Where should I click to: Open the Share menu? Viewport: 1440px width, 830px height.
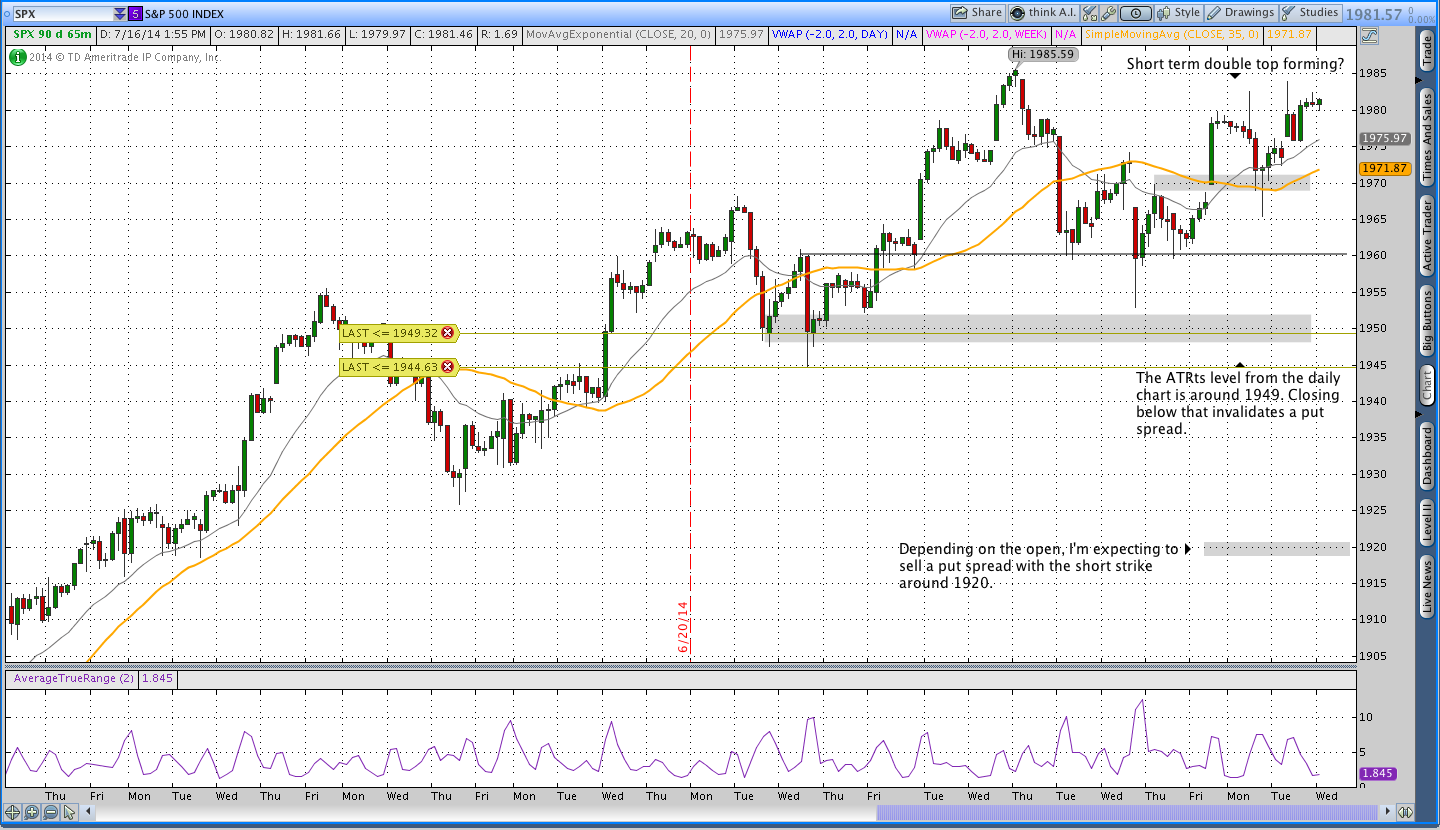click(x=977, y=13)
